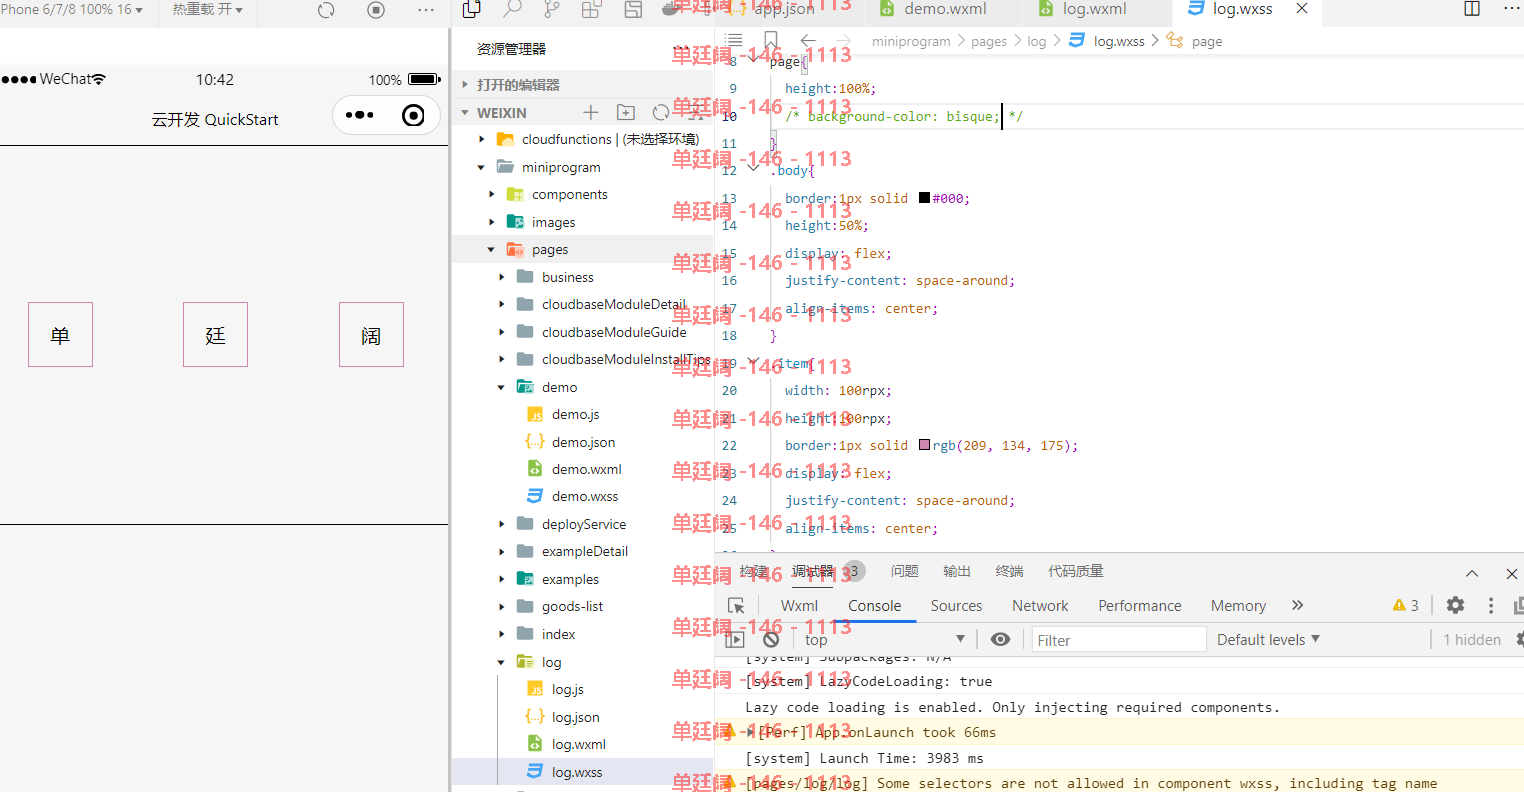Close the log.wxss editor tab

1302,8
